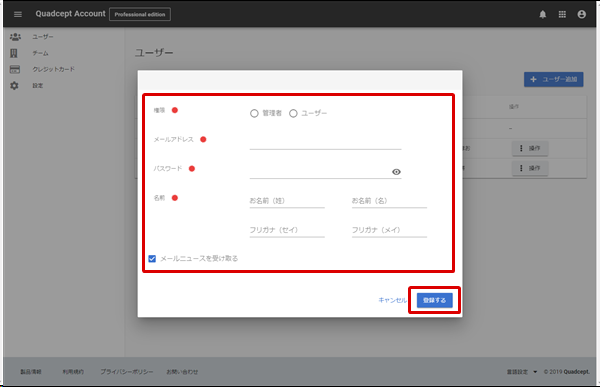Open チーム in the sidebar menu

point(40,53)
